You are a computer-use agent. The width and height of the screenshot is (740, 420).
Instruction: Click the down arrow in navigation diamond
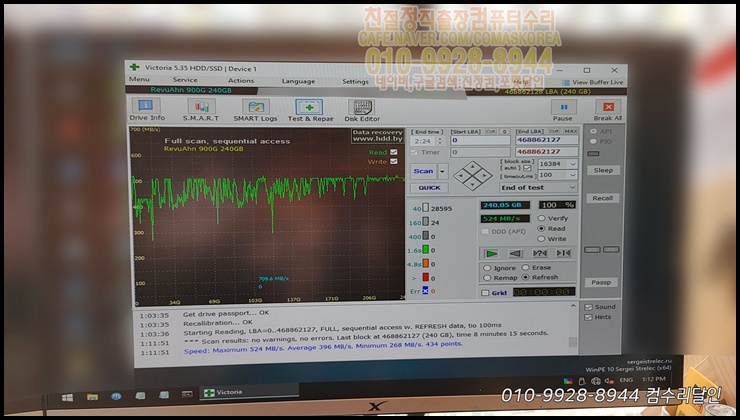[x=472, y=184]
